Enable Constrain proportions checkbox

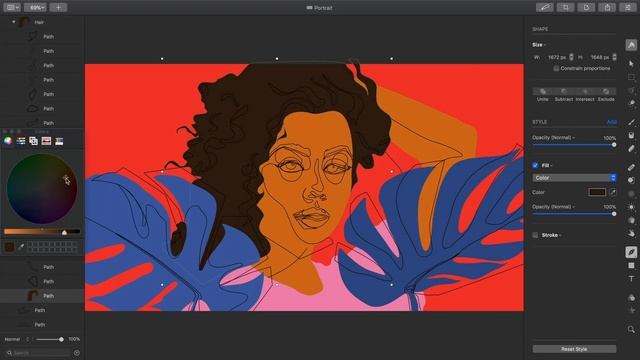(x=556, y=69)
